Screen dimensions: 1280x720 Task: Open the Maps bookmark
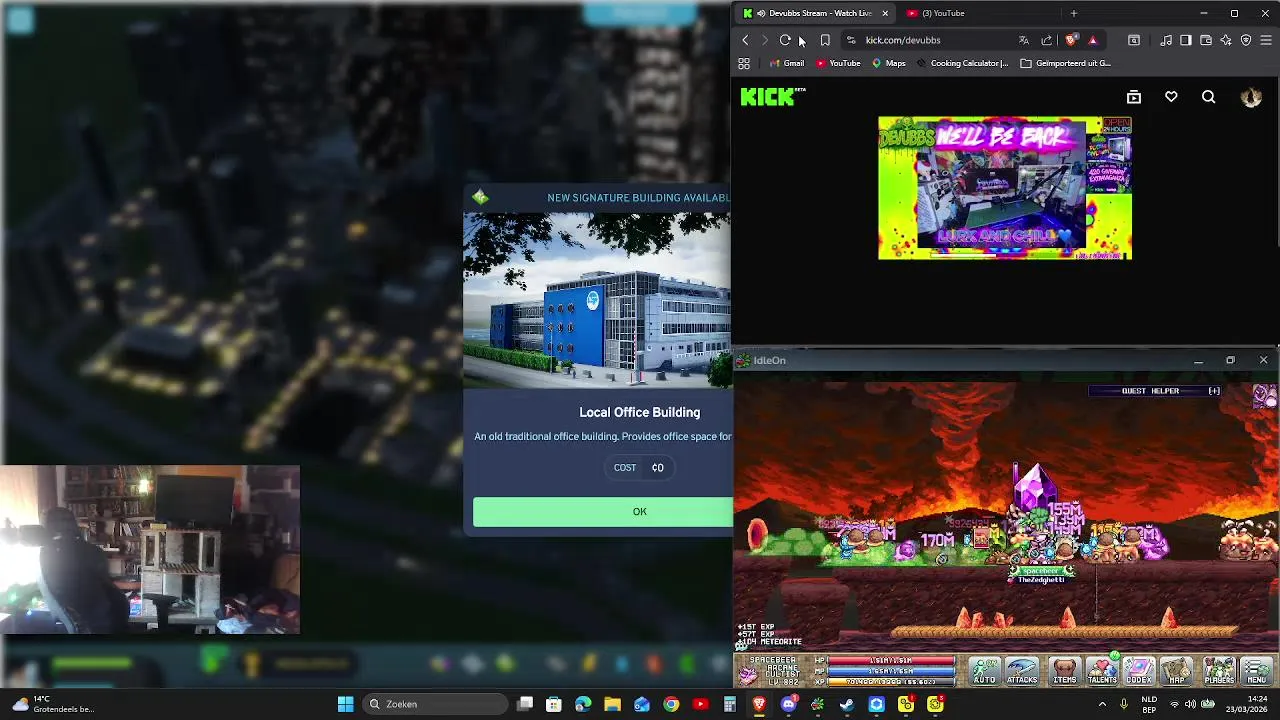pos(888,63)
